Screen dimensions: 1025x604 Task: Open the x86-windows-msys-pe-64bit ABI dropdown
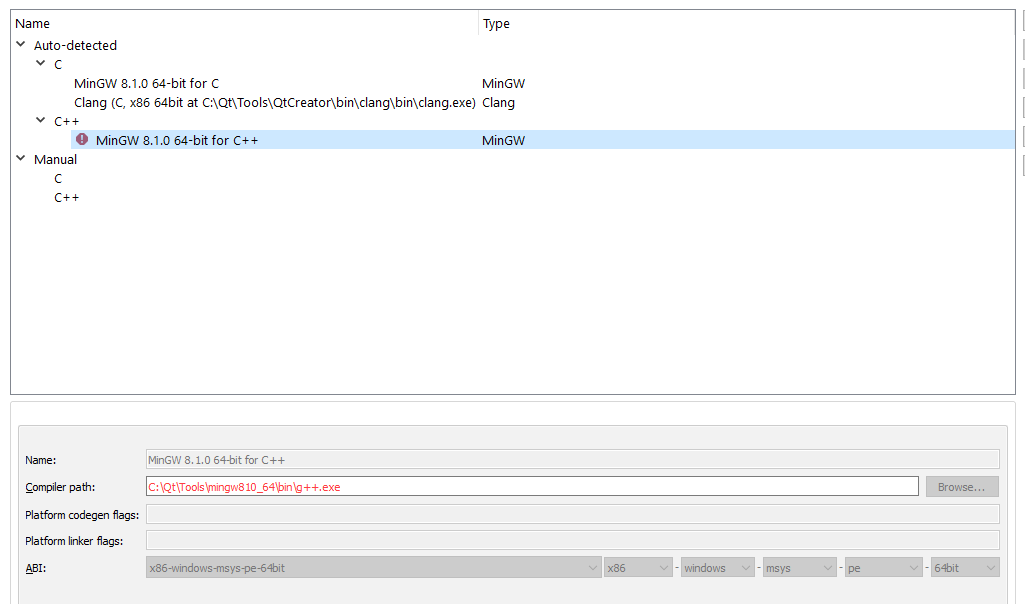click(x=372, y=568)
